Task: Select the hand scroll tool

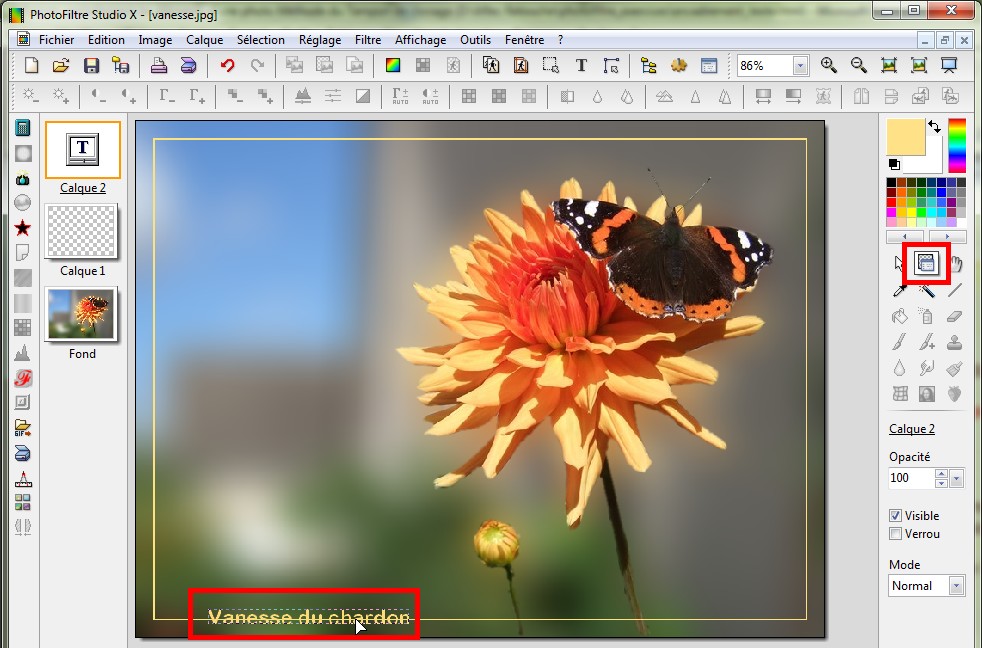Action: click(x=957, y=264)
